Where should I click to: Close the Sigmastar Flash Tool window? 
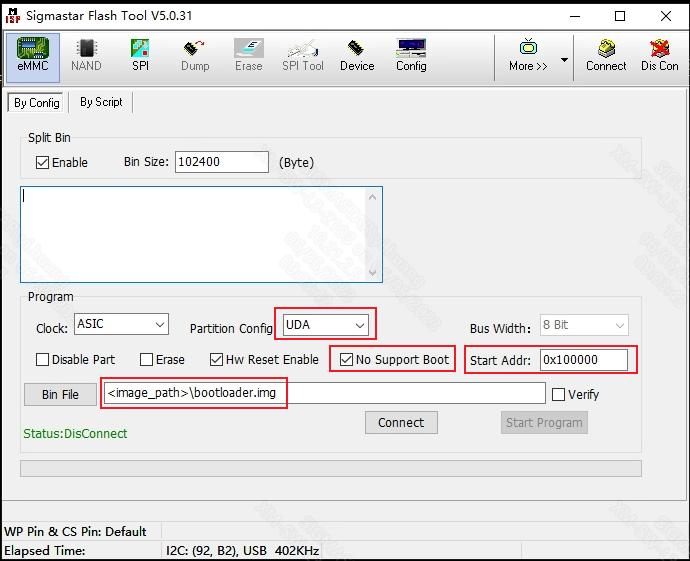(x=666, y=16)
